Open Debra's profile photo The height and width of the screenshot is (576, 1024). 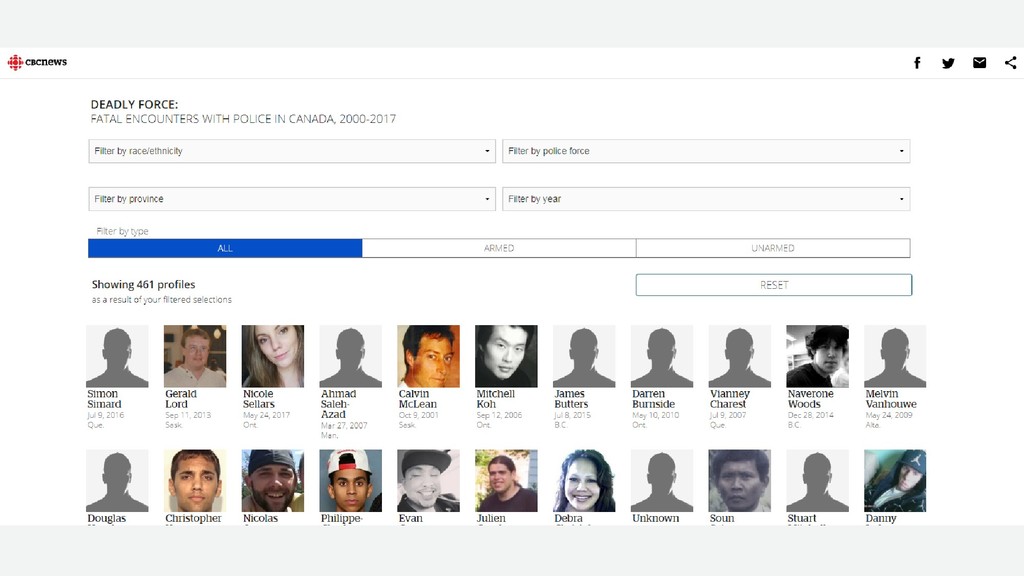point(584,480)
